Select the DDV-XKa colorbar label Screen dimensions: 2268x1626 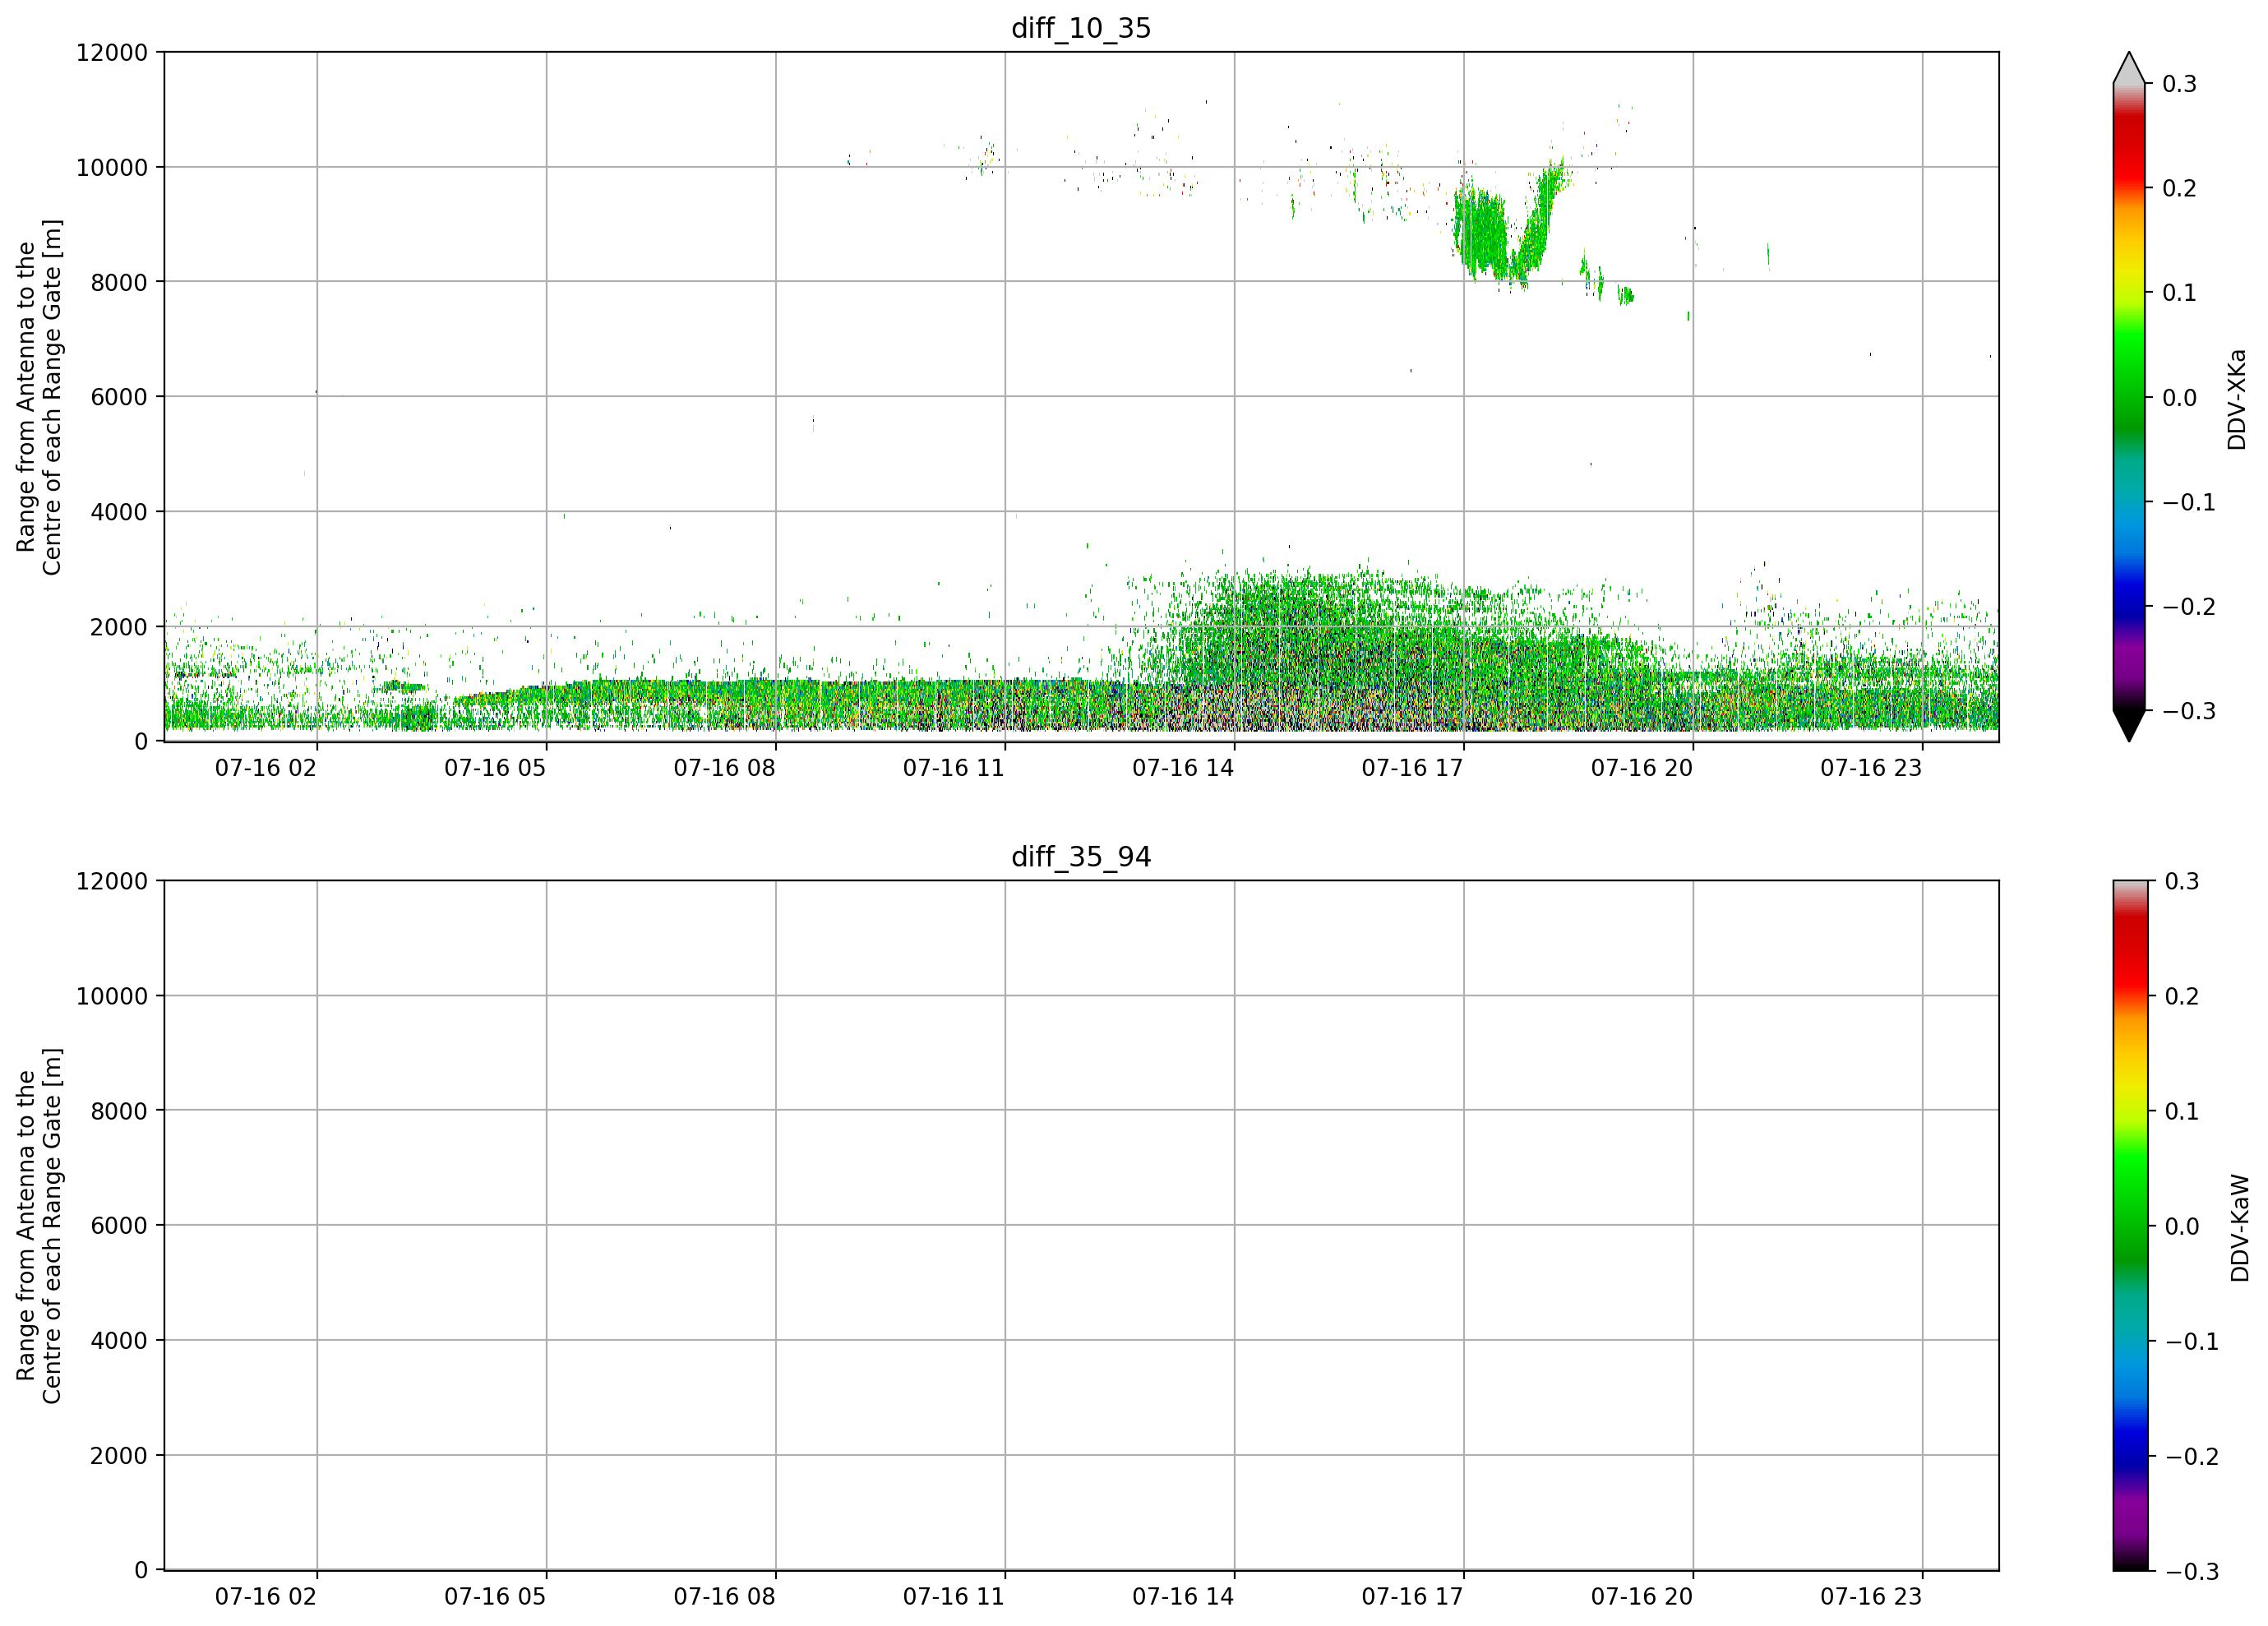pyautogui.click(x=2238, y=399)
